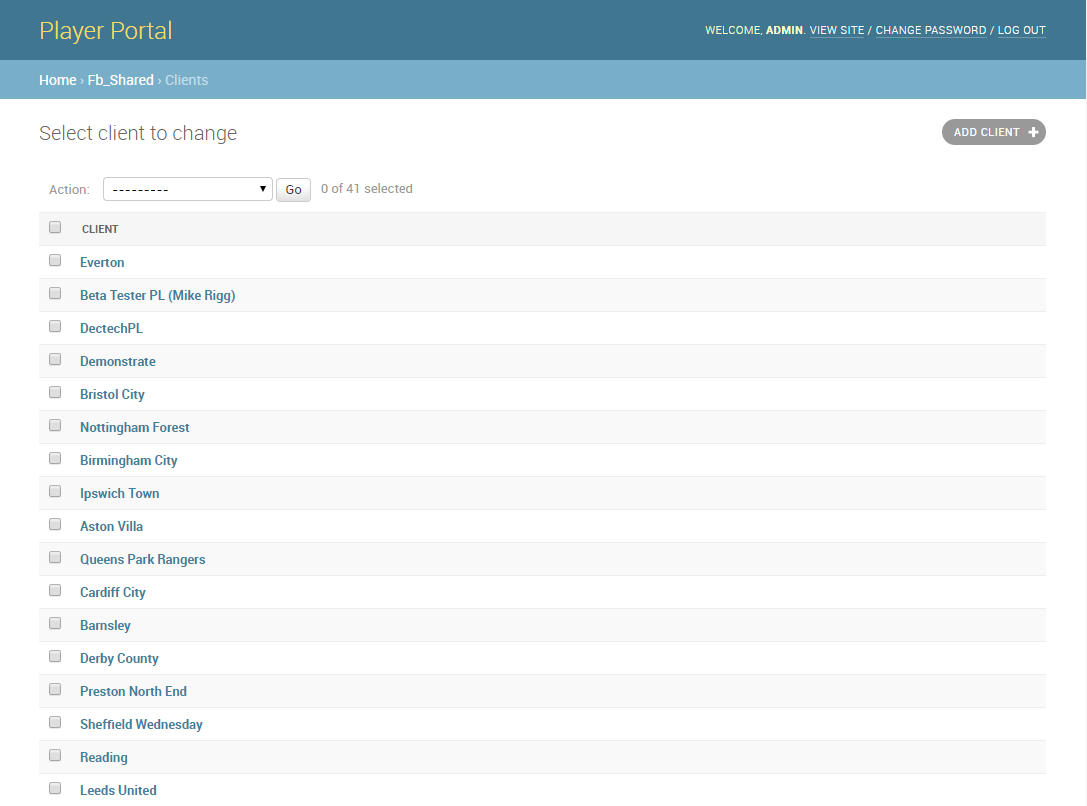
Task: Select the Reading row checkbox
Action: (55, 755)
